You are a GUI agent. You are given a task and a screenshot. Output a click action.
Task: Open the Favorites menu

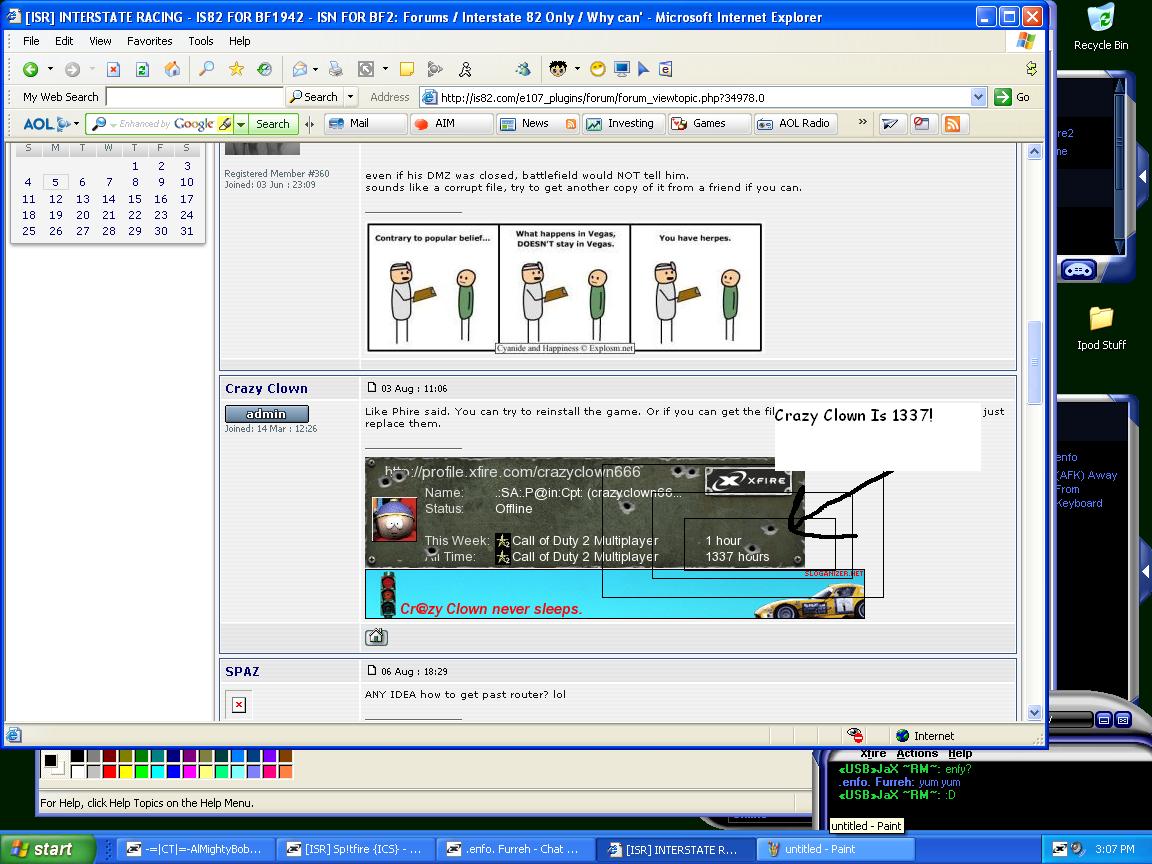point(149,41)
